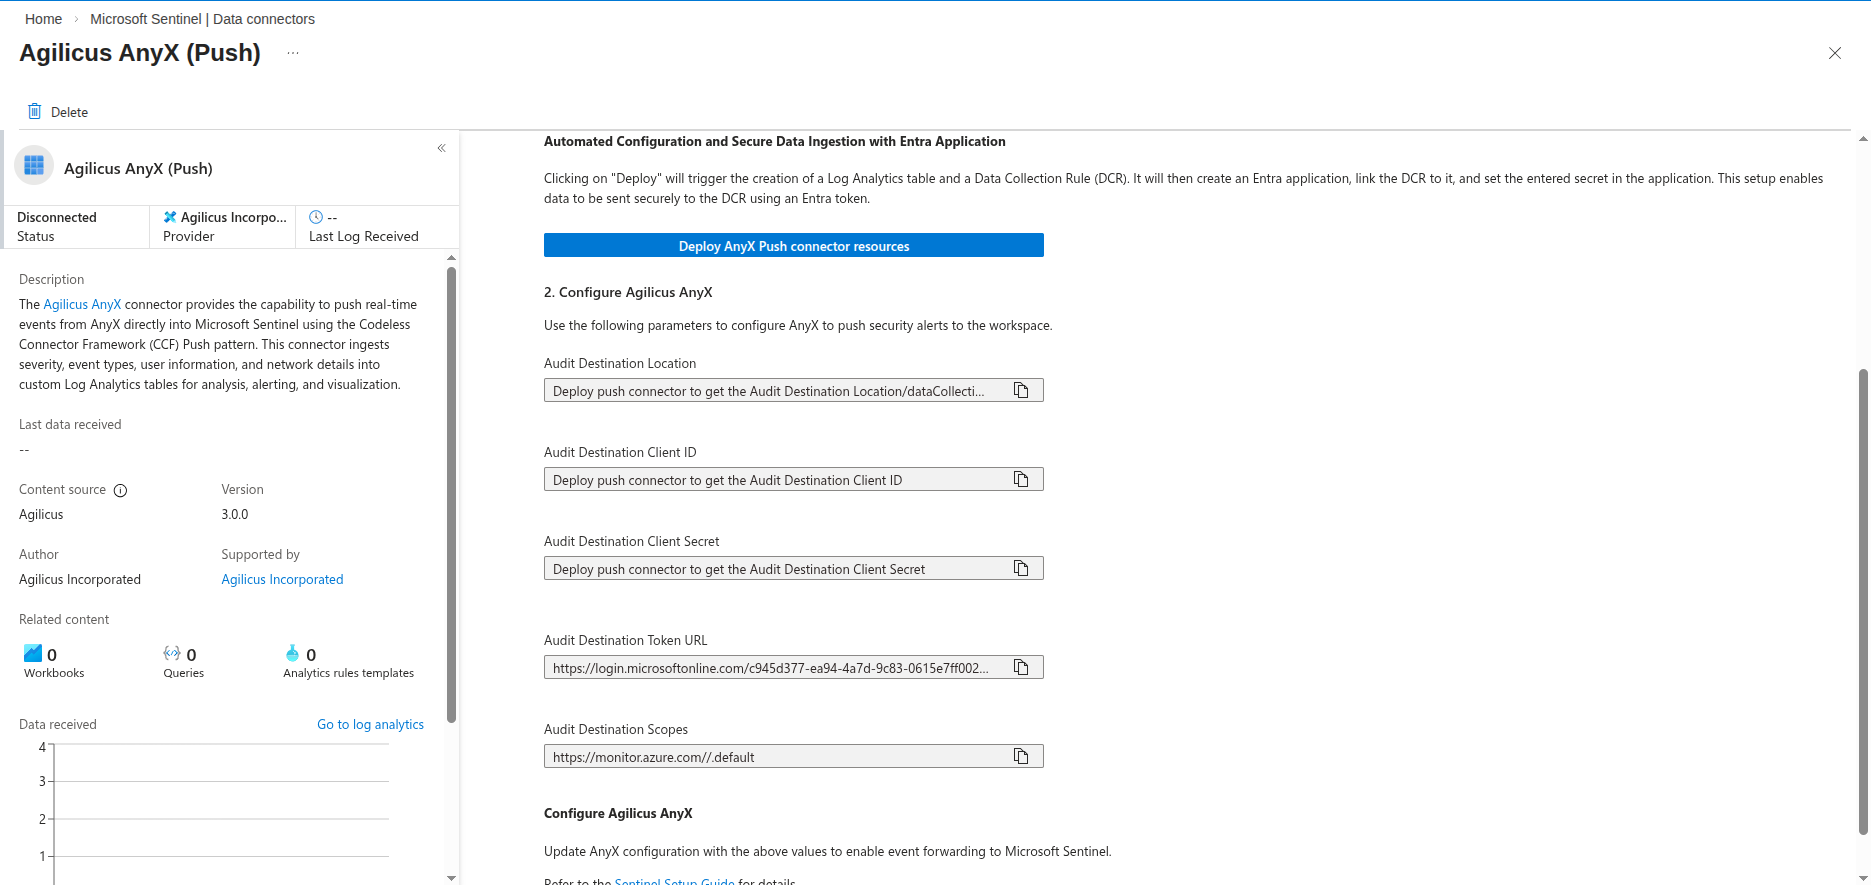Open the Analytics rules templates icon
The width and height of the screenshot is (1871, 885).
point(293,653)
